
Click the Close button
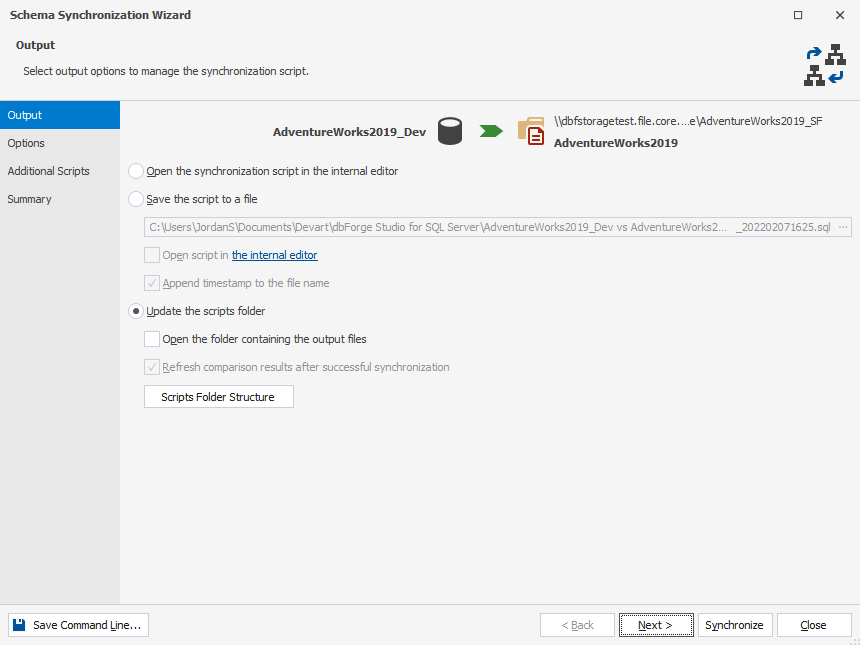coord(814,625)
